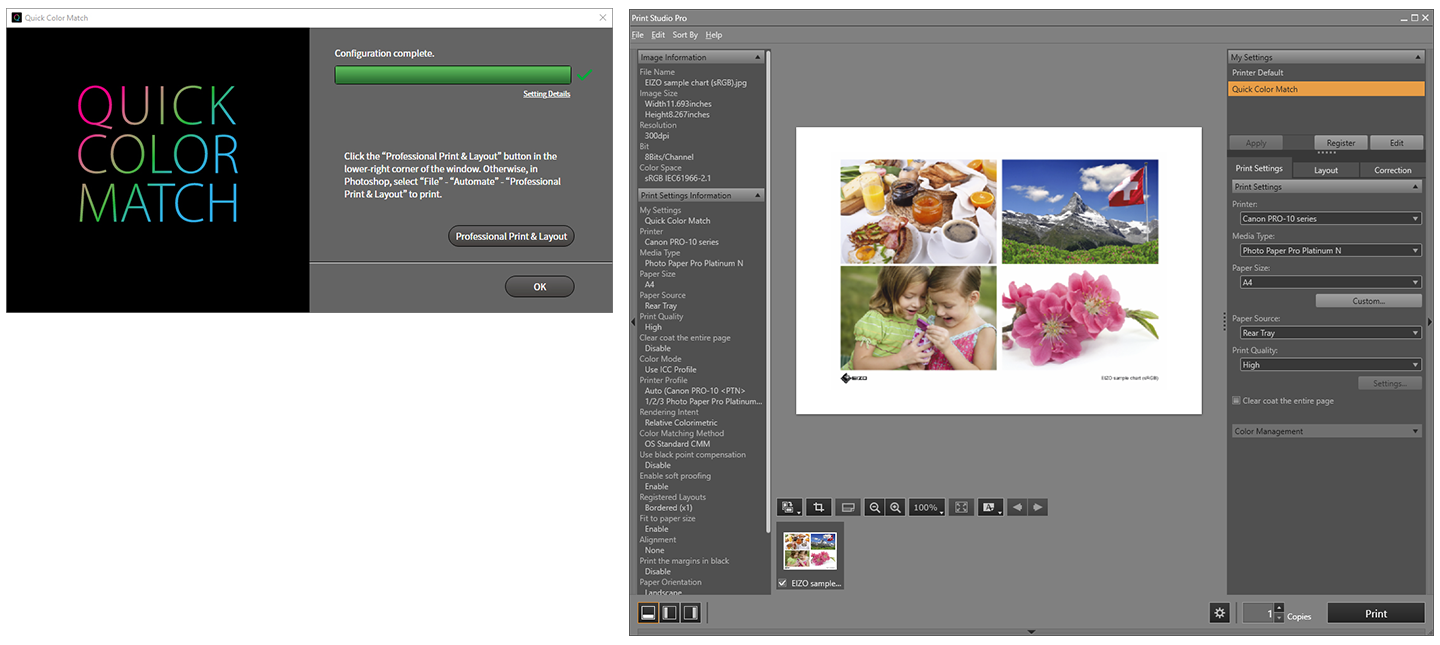Toggle the EIZO sample thumbnail checkbox
The height and width of the screenshot is (645, 1440).
point(783,582)
